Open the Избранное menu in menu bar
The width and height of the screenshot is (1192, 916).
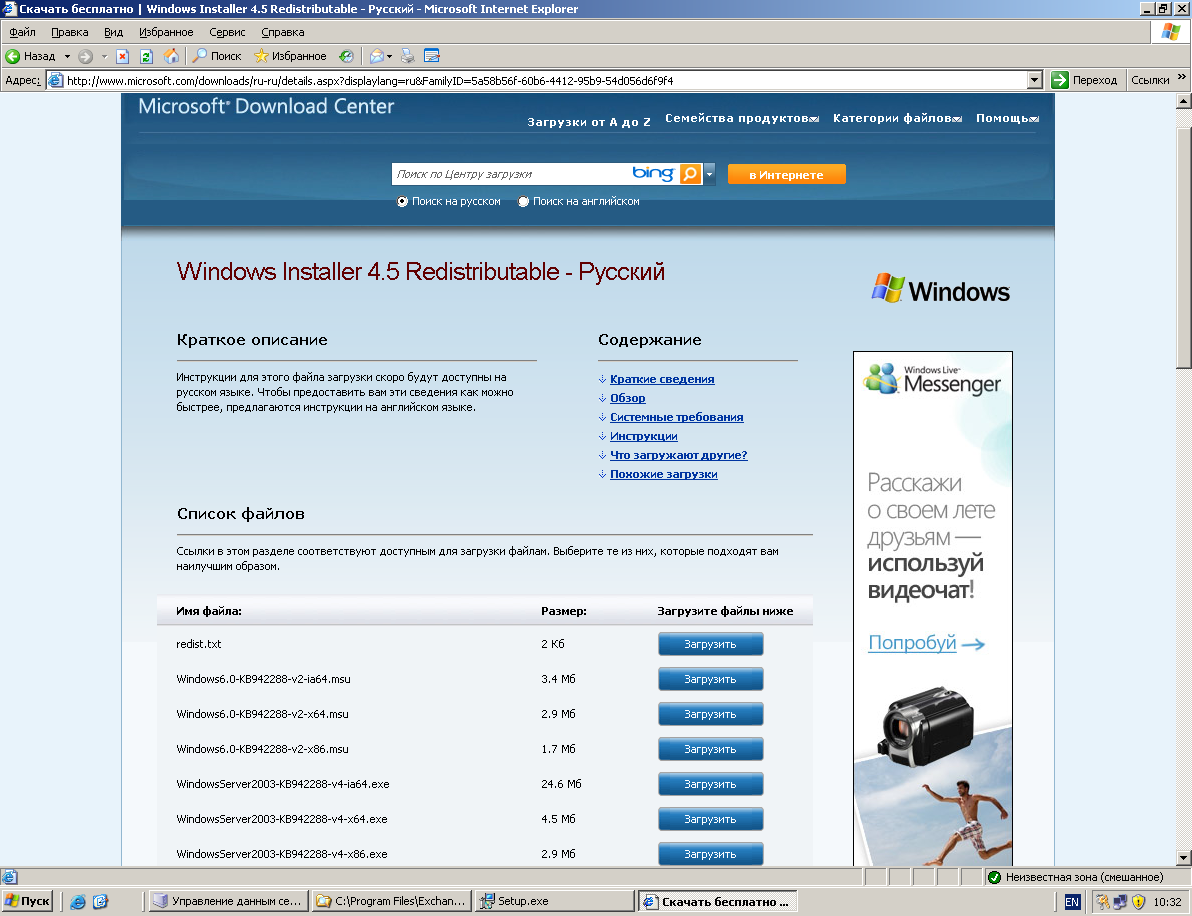(166, 32)
